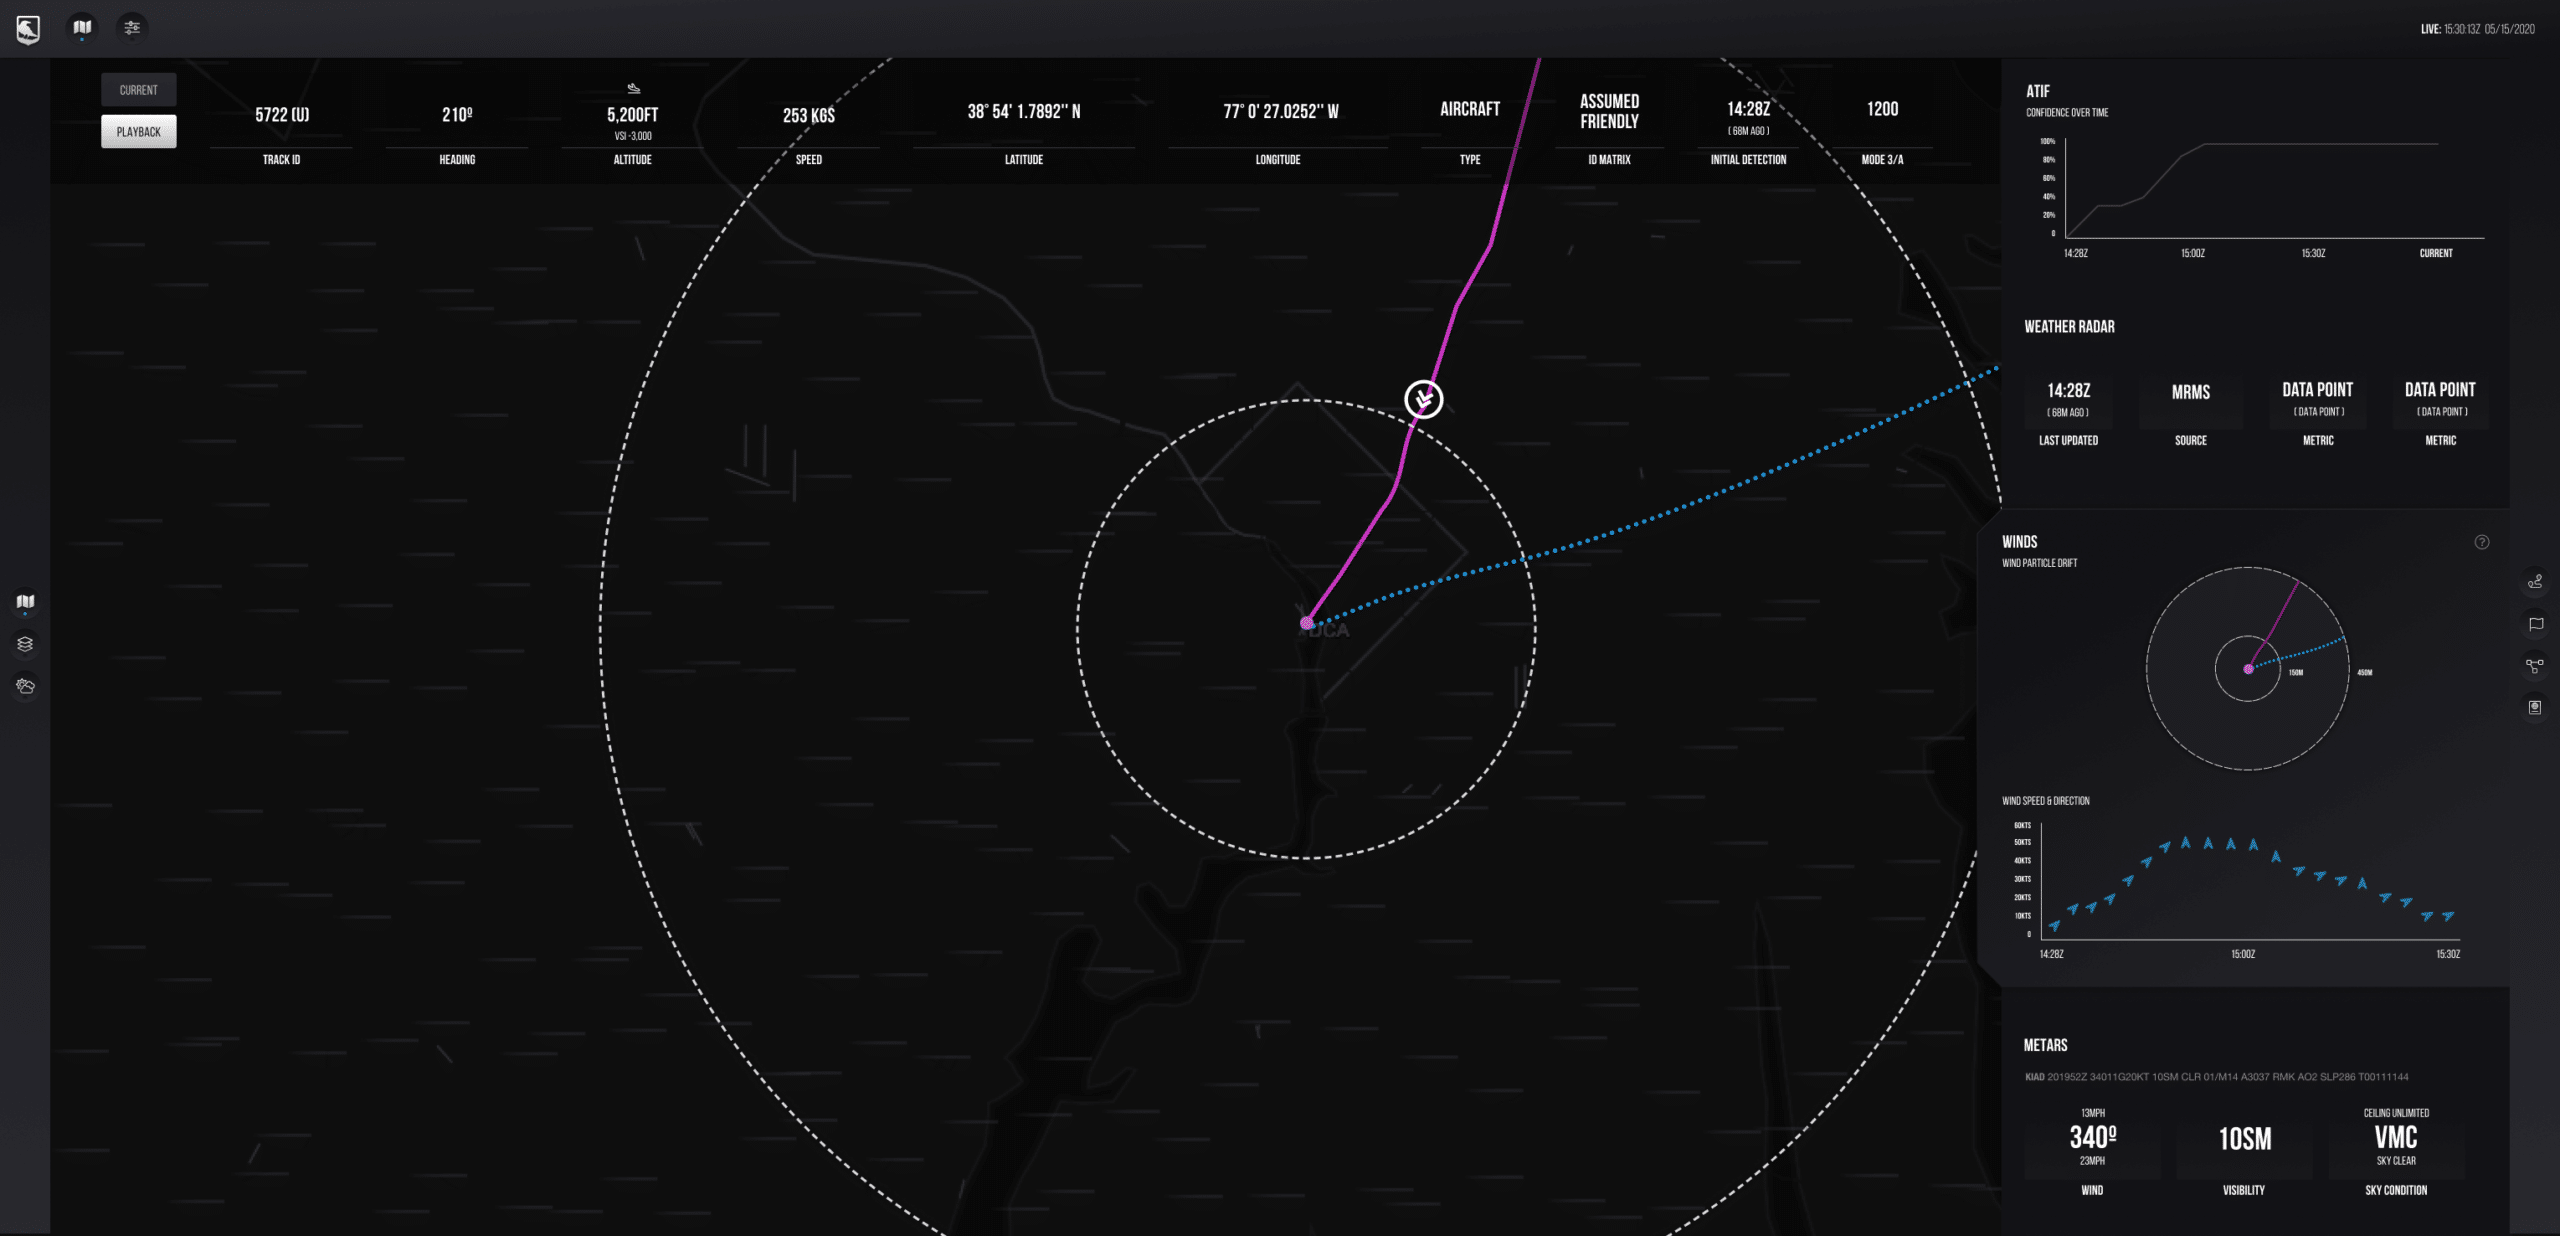Image resolution: width=2560 pixels, height=1236 pixels.
Task: Select the aircraft marker on the track
Action: pyautogui.click(x=1424, y=399)
